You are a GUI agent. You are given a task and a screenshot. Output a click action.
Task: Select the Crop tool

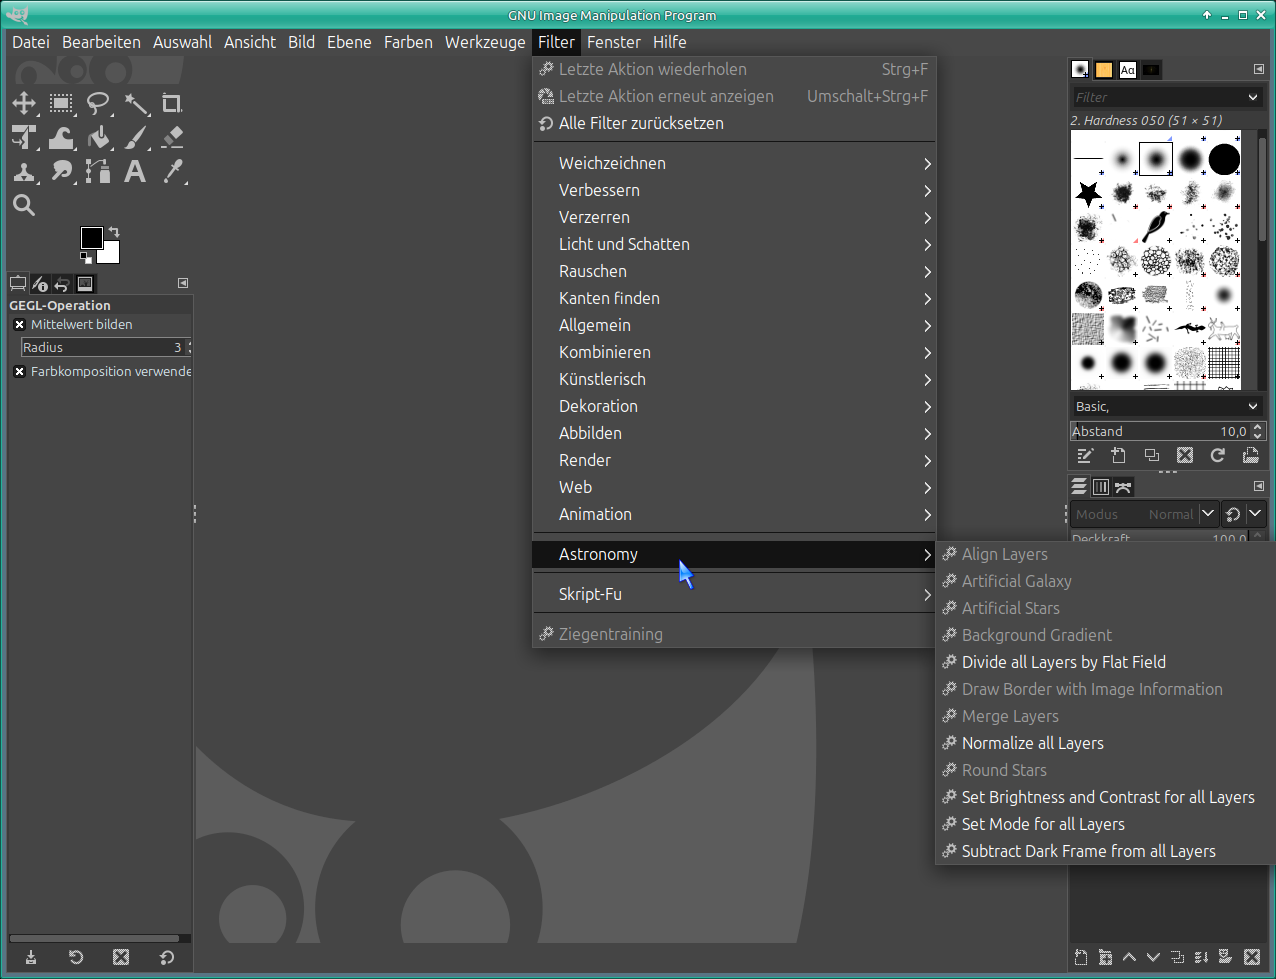point(172,104)
